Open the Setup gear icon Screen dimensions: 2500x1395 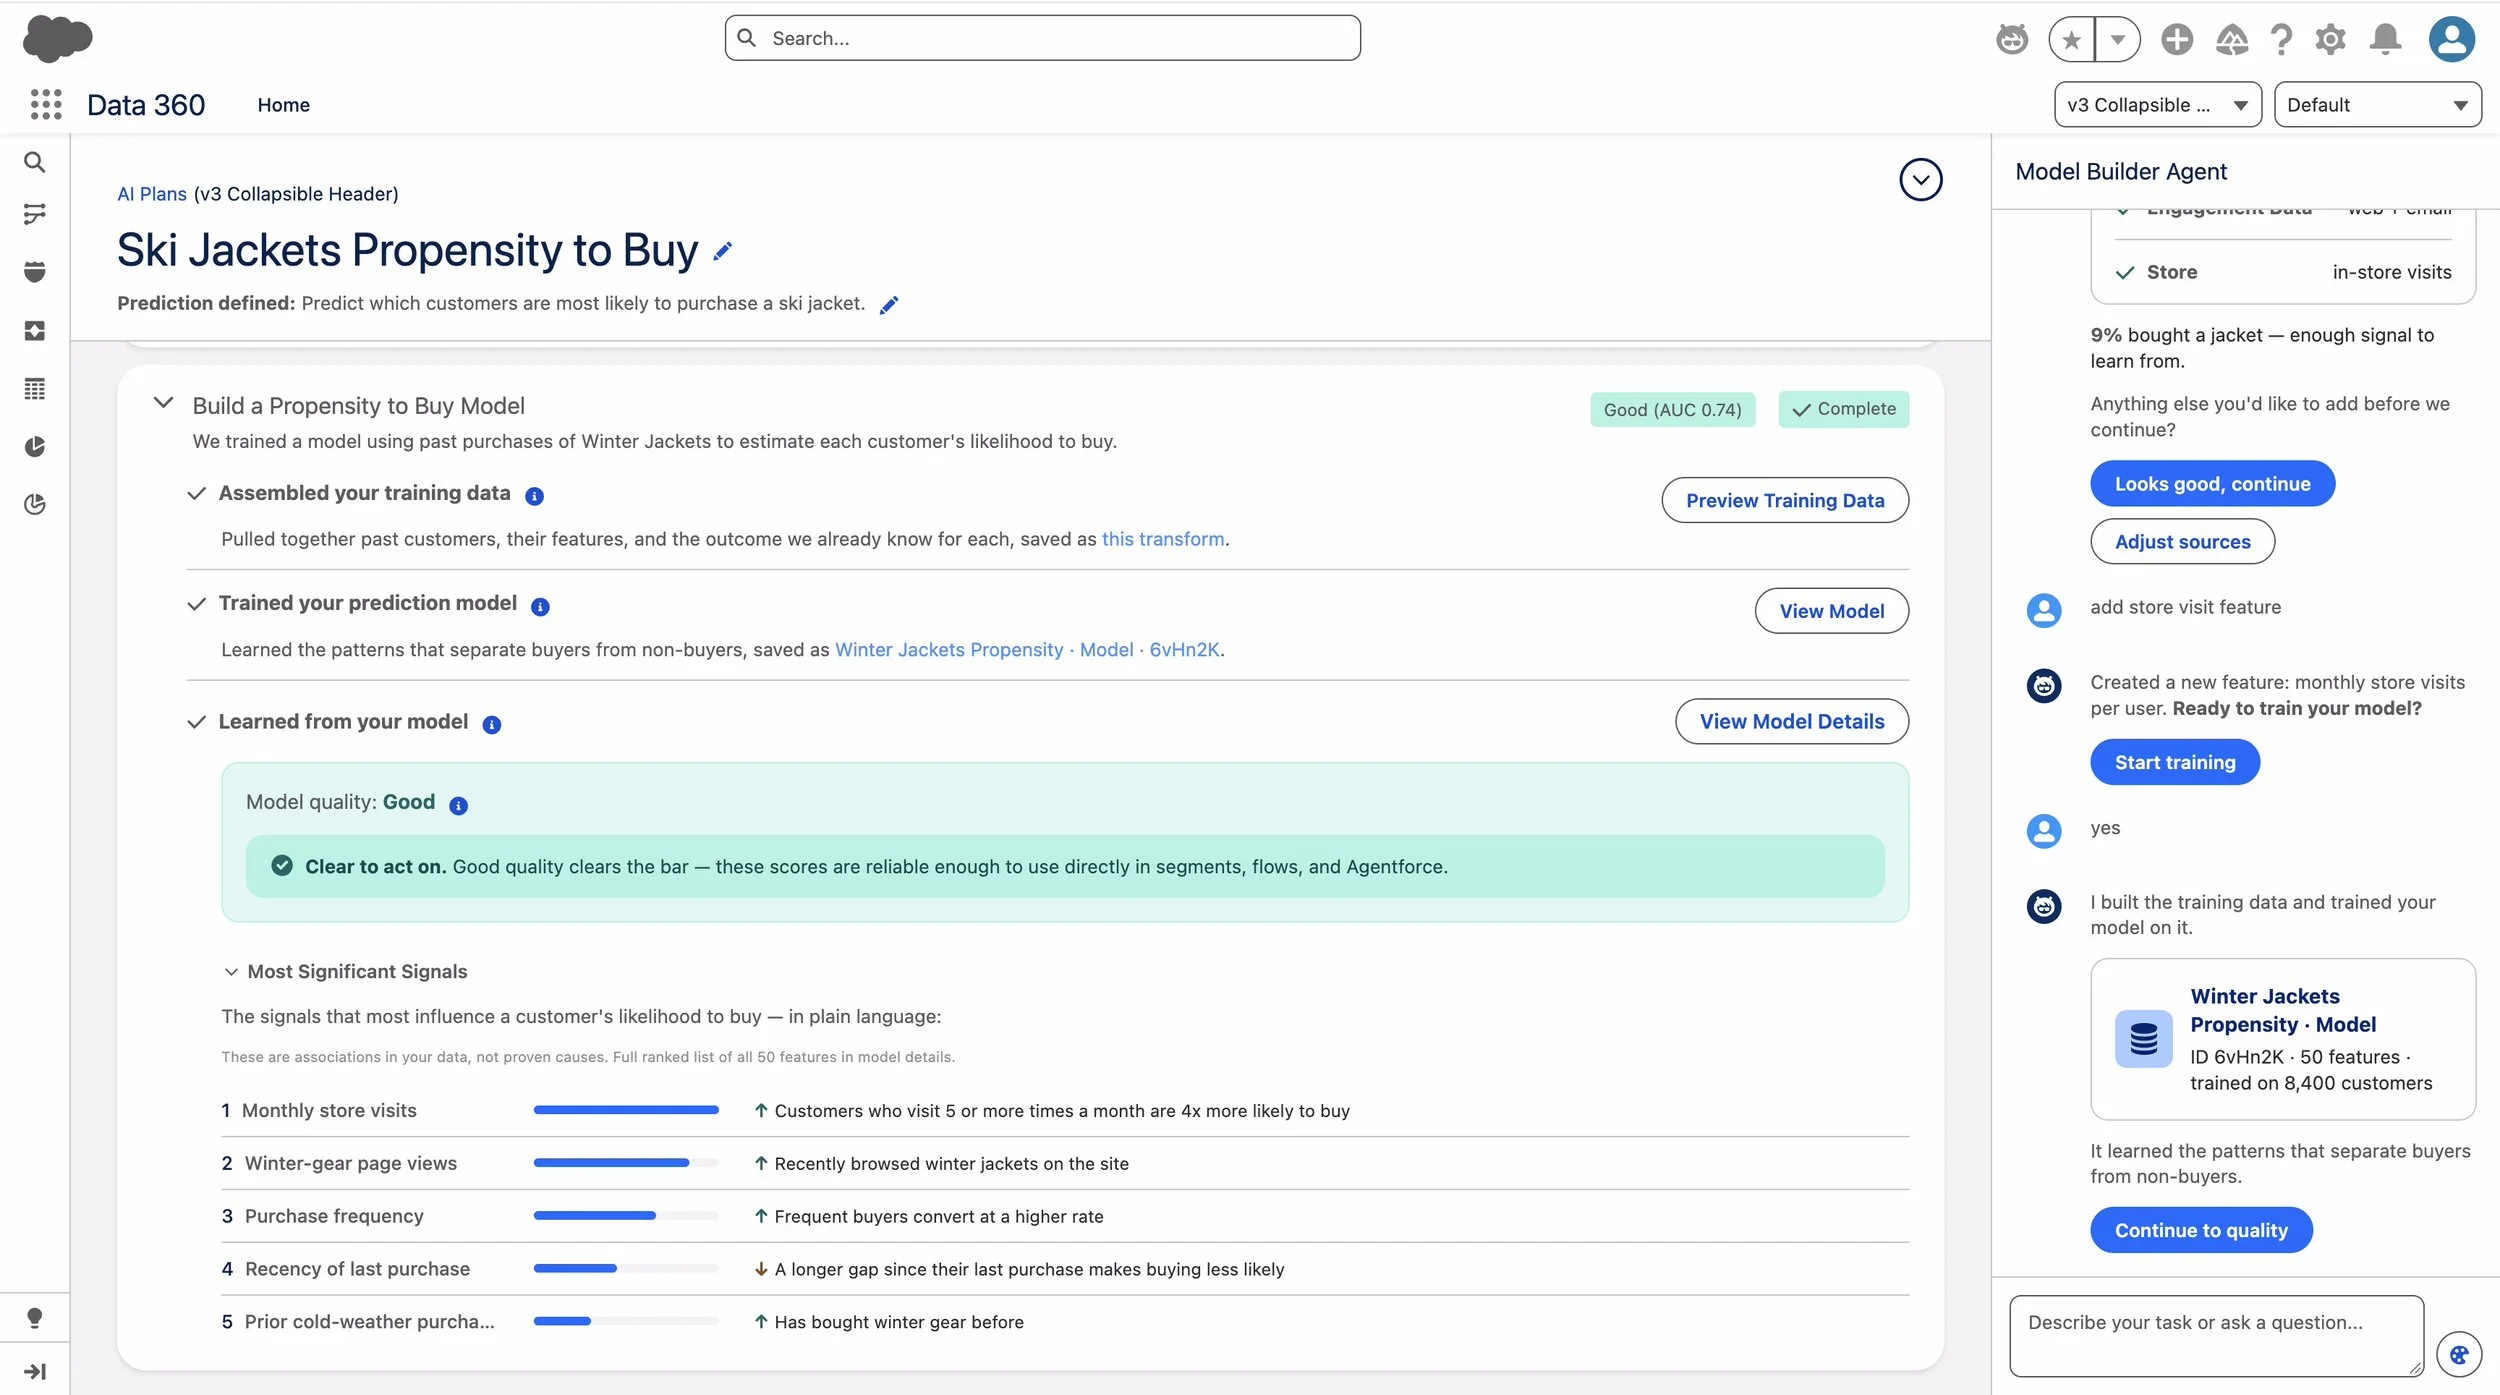(x=2330, y=39)
